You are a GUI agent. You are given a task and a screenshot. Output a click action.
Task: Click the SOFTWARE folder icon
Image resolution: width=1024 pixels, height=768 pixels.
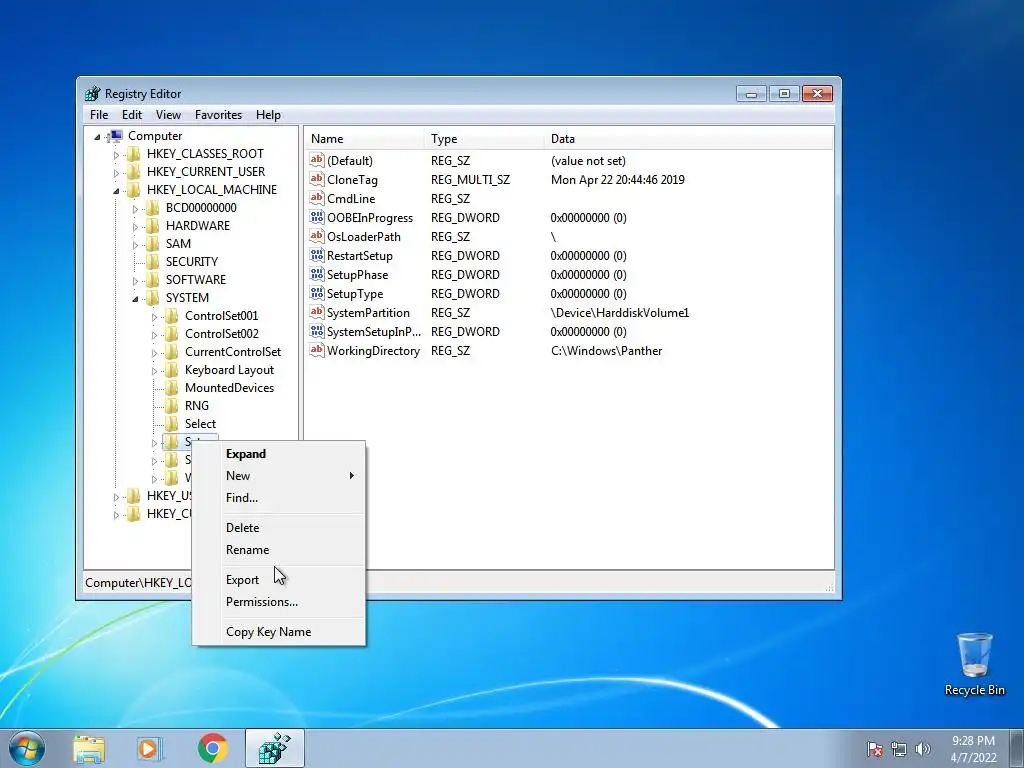pos(153,280)
